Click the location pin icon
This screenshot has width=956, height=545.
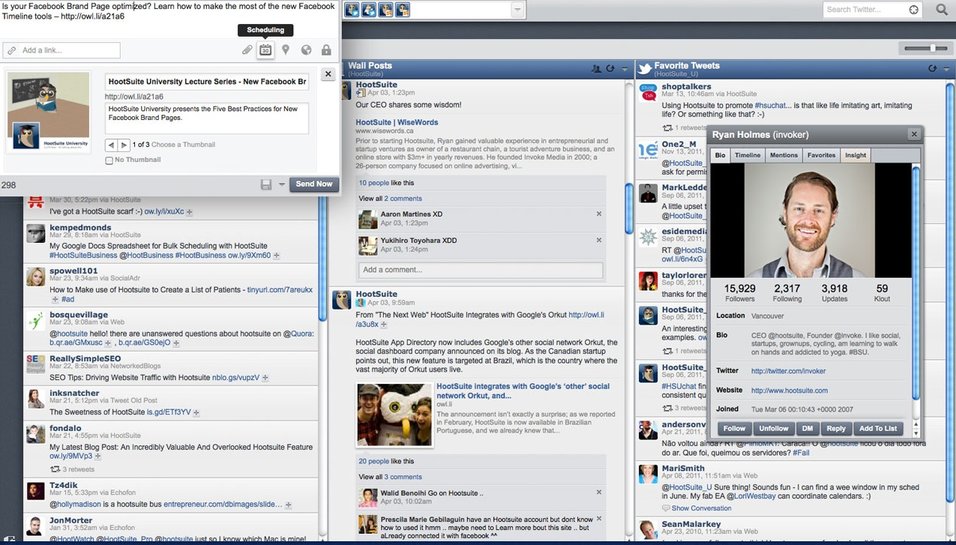(285, 50)
